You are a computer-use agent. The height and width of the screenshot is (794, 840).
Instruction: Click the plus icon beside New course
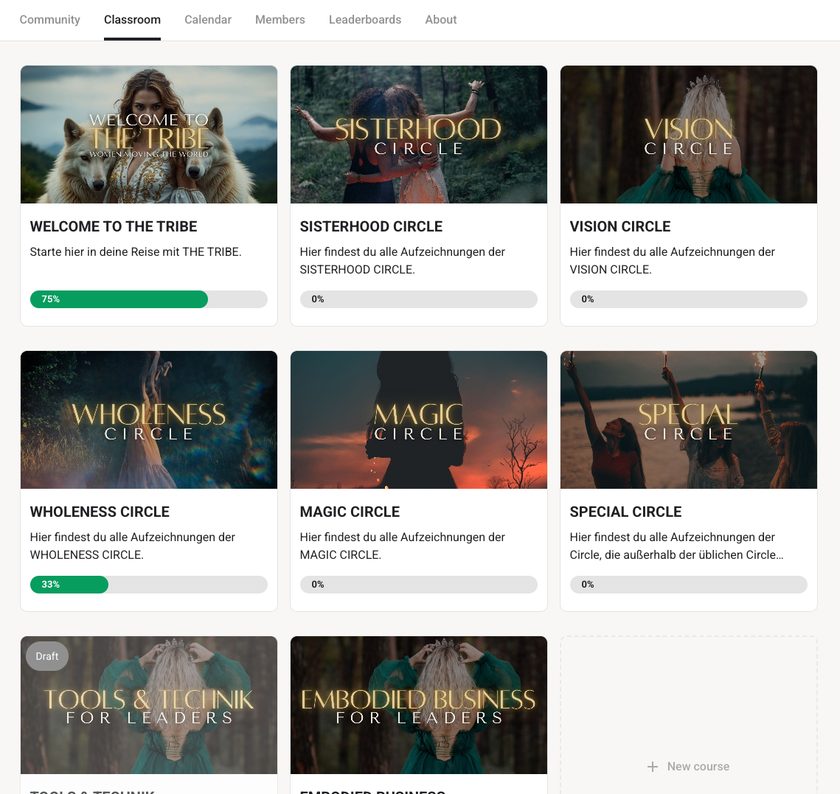pos(652,767)
